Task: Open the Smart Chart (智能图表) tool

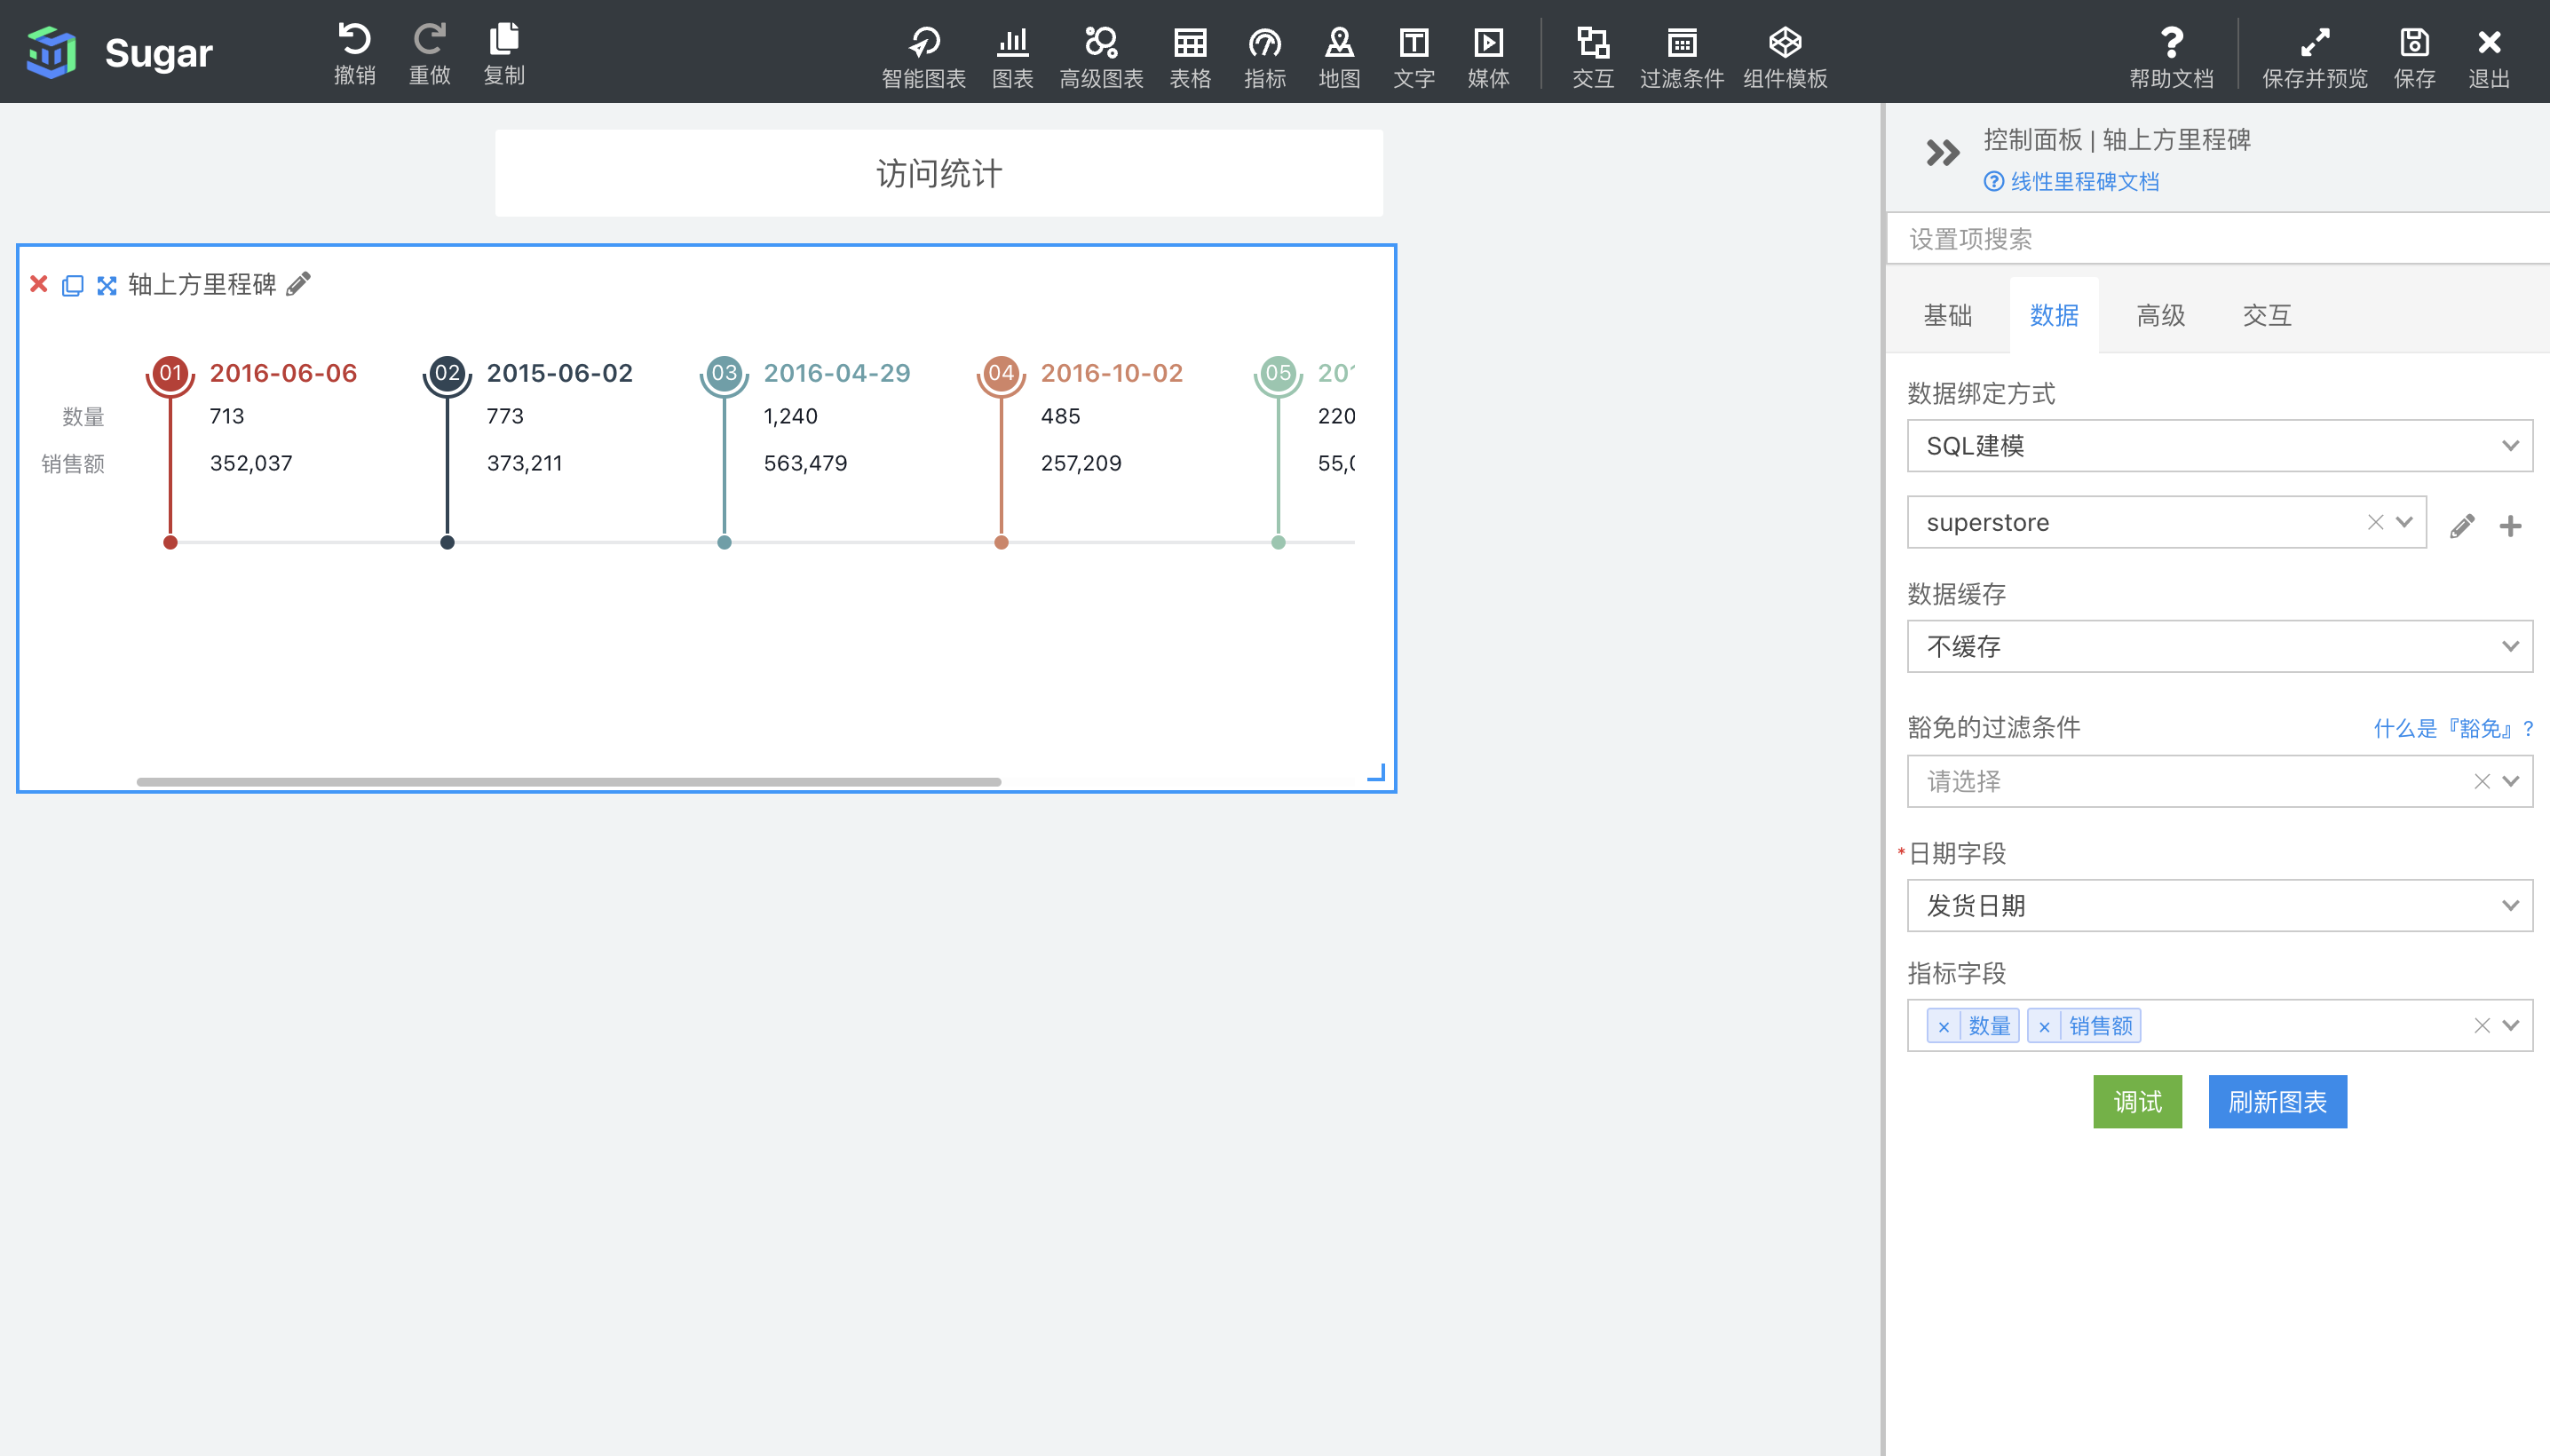Action: pyautogui.click(x=923, y=42)
